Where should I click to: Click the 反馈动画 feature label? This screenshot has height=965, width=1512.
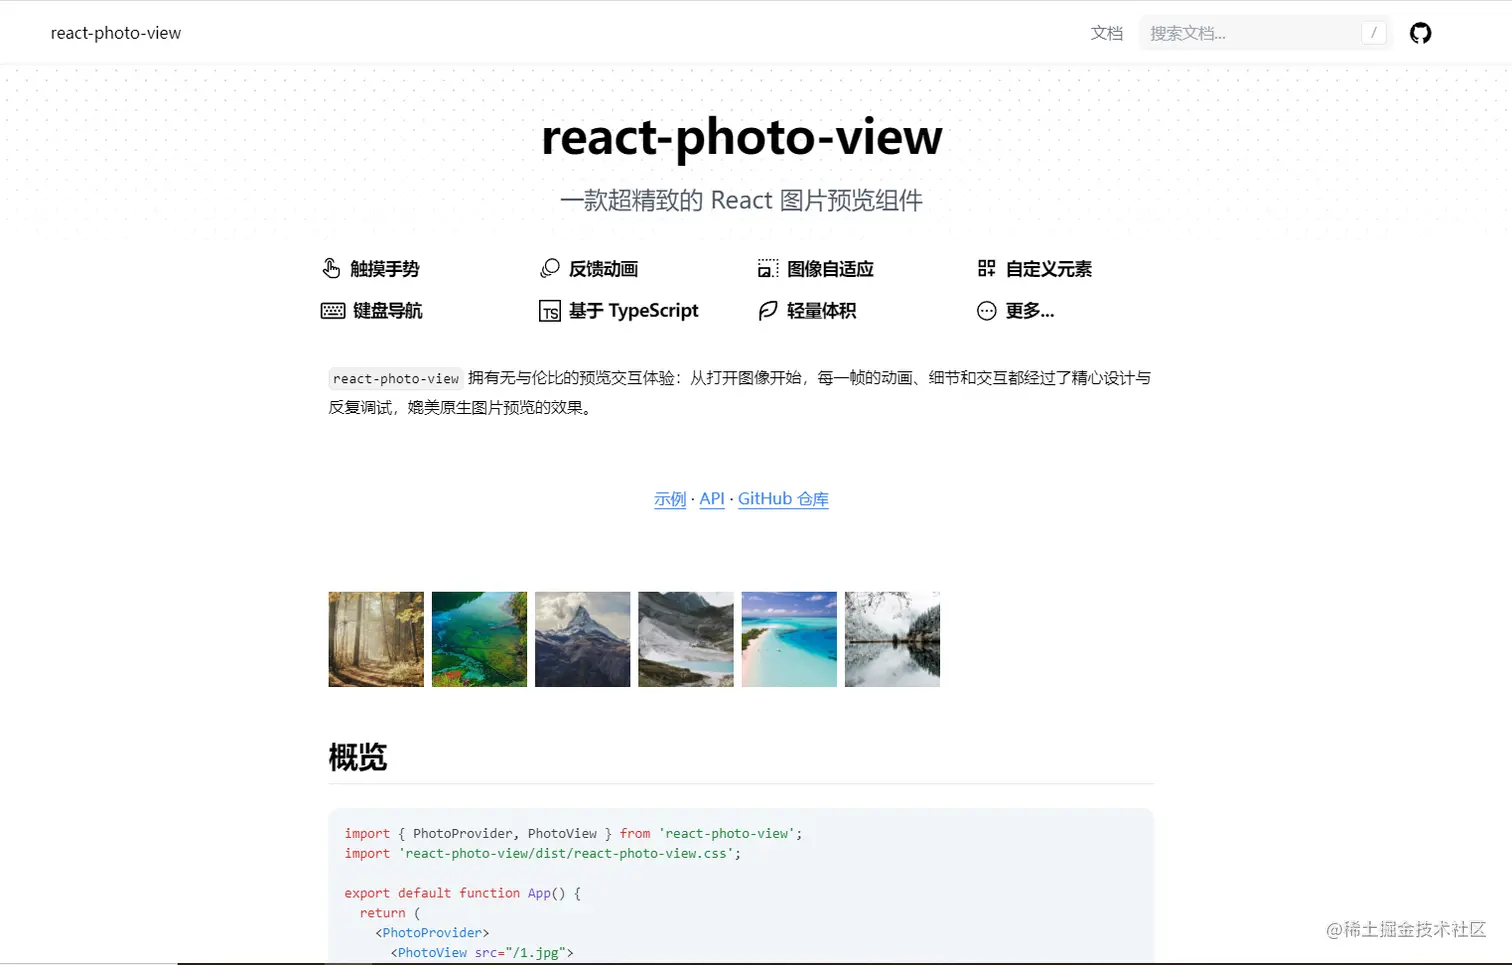[603, 269]
